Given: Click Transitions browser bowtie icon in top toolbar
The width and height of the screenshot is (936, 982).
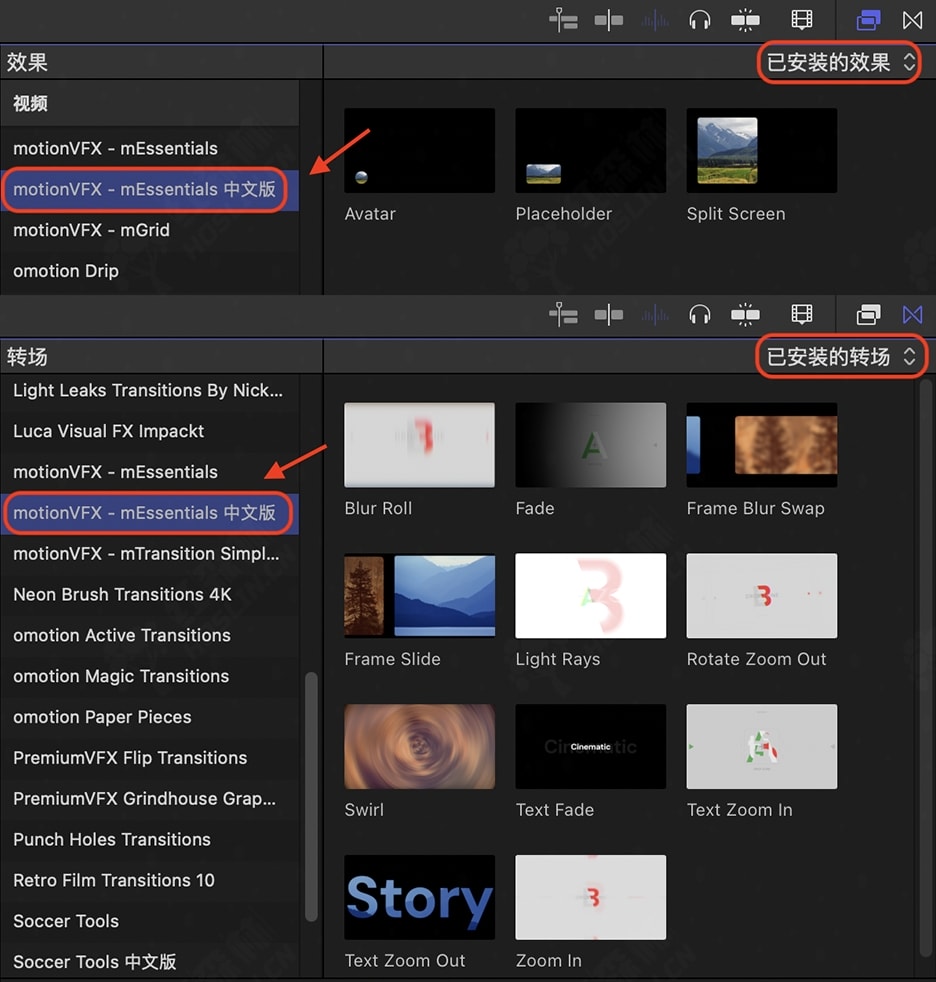Looking at the screenshot, I should (x=912, y=20).
